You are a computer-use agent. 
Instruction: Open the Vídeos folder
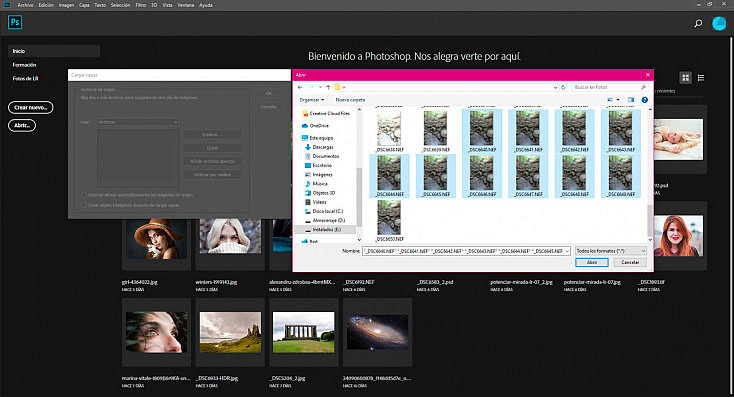tap(316, 202)
